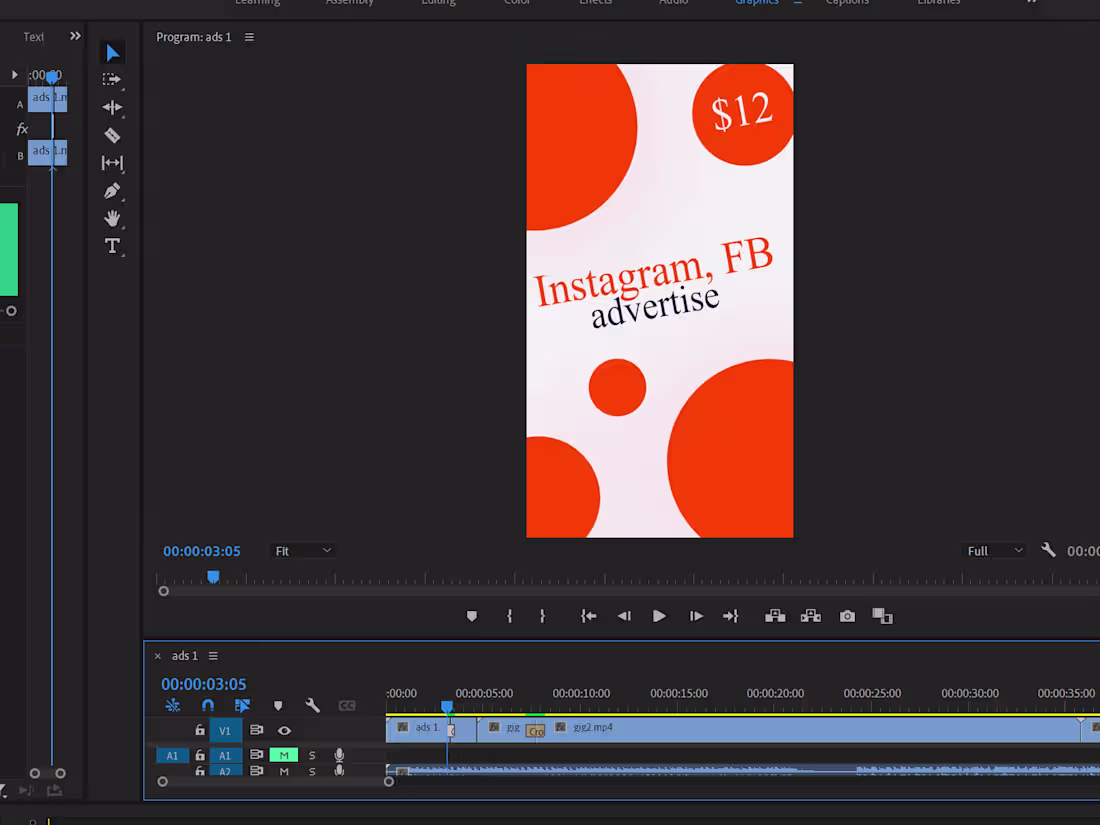Select the Track Select Forward tool
Screen dimensions: 1100x825
pos(113,79)
